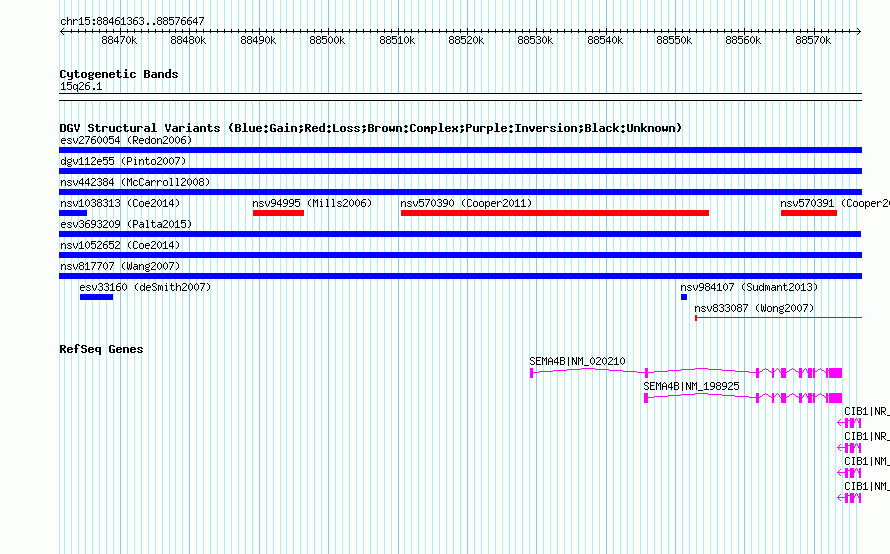Open variant esv2760054 (Redon2006) label

click(126, 140)
